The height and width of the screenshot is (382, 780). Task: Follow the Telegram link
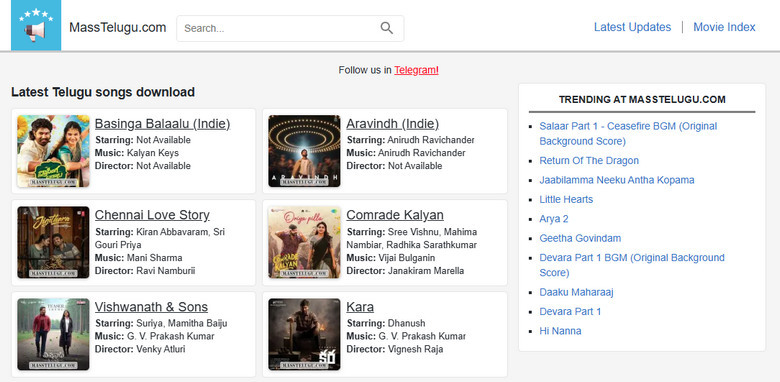[416, 70]
